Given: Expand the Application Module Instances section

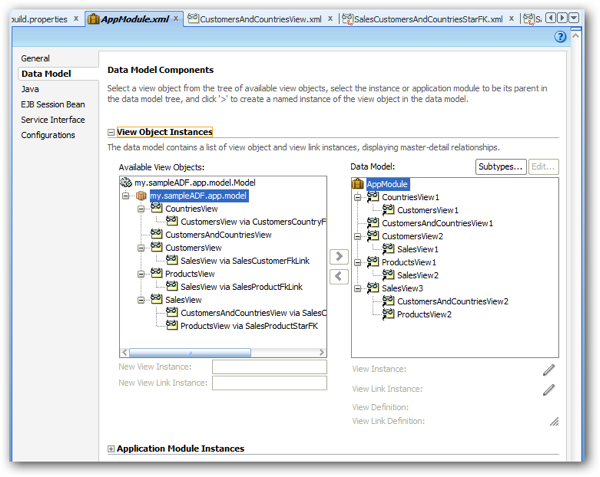Looking at the screenshot, I should (111, 449).
